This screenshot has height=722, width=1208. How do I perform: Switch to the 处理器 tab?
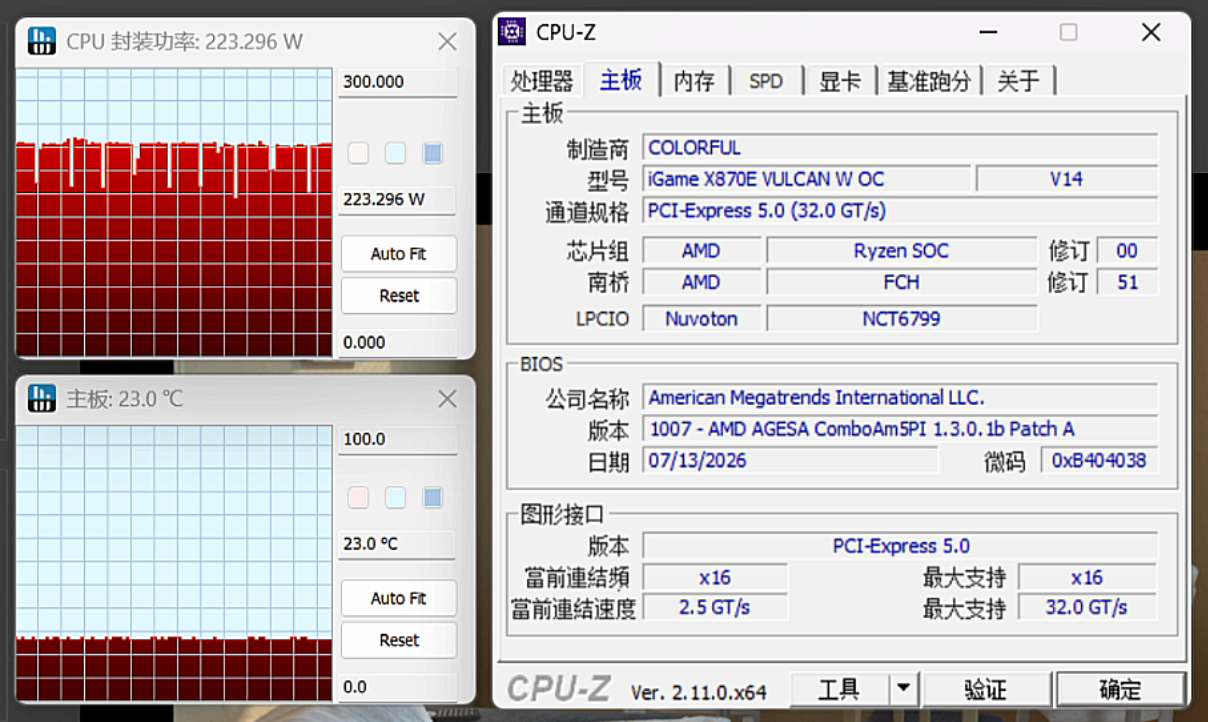point(542,81)
